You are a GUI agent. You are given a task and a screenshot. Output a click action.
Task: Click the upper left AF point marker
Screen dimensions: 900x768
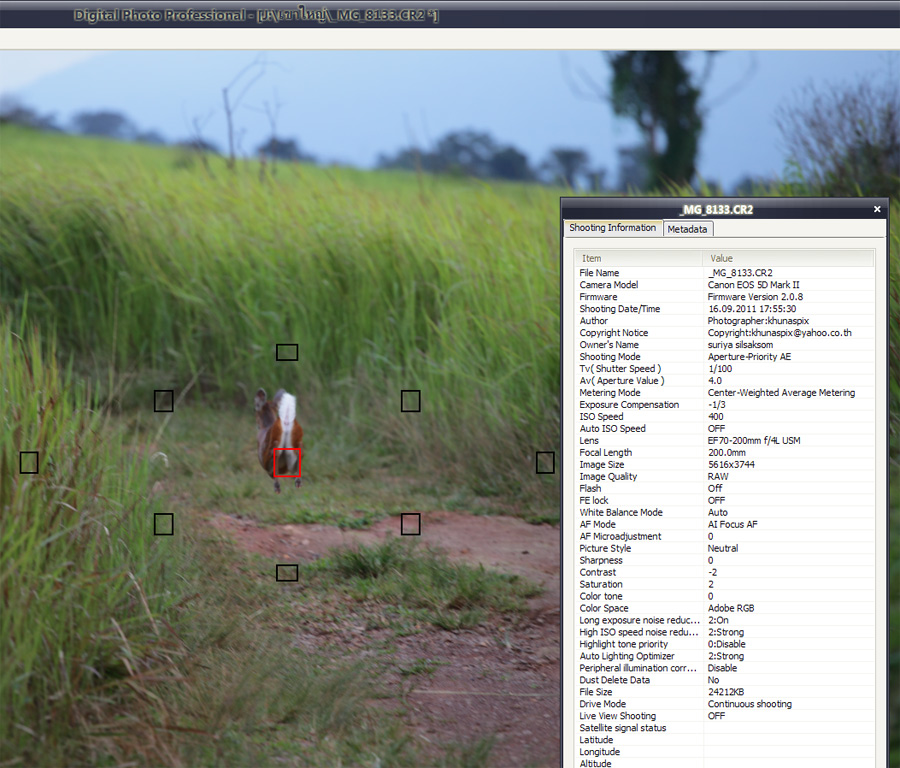click(164, 401)
